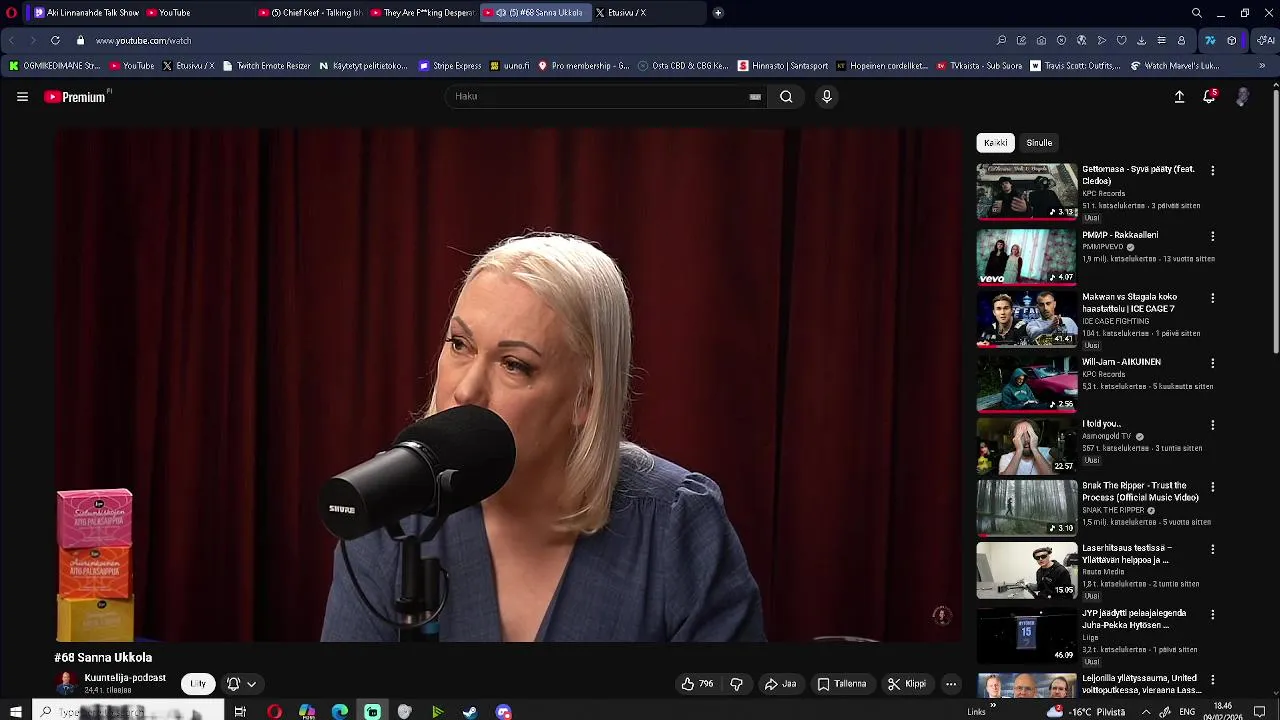Image resolution: width=1280 pixels, height=720 pixels.
Task: Switch to Etusivu / X browser tab
Action: click(650, 13)
